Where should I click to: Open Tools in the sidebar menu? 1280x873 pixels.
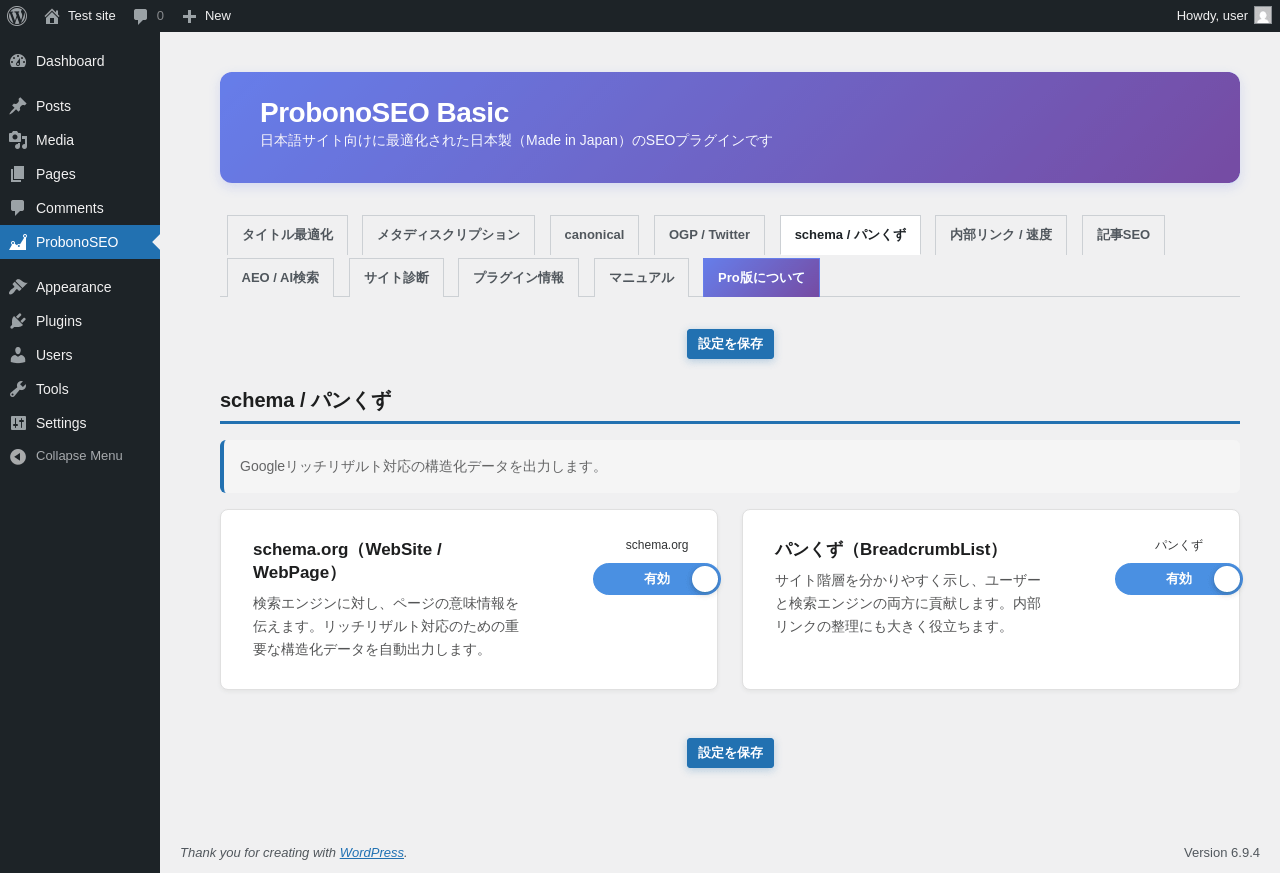tap(80, 389)
